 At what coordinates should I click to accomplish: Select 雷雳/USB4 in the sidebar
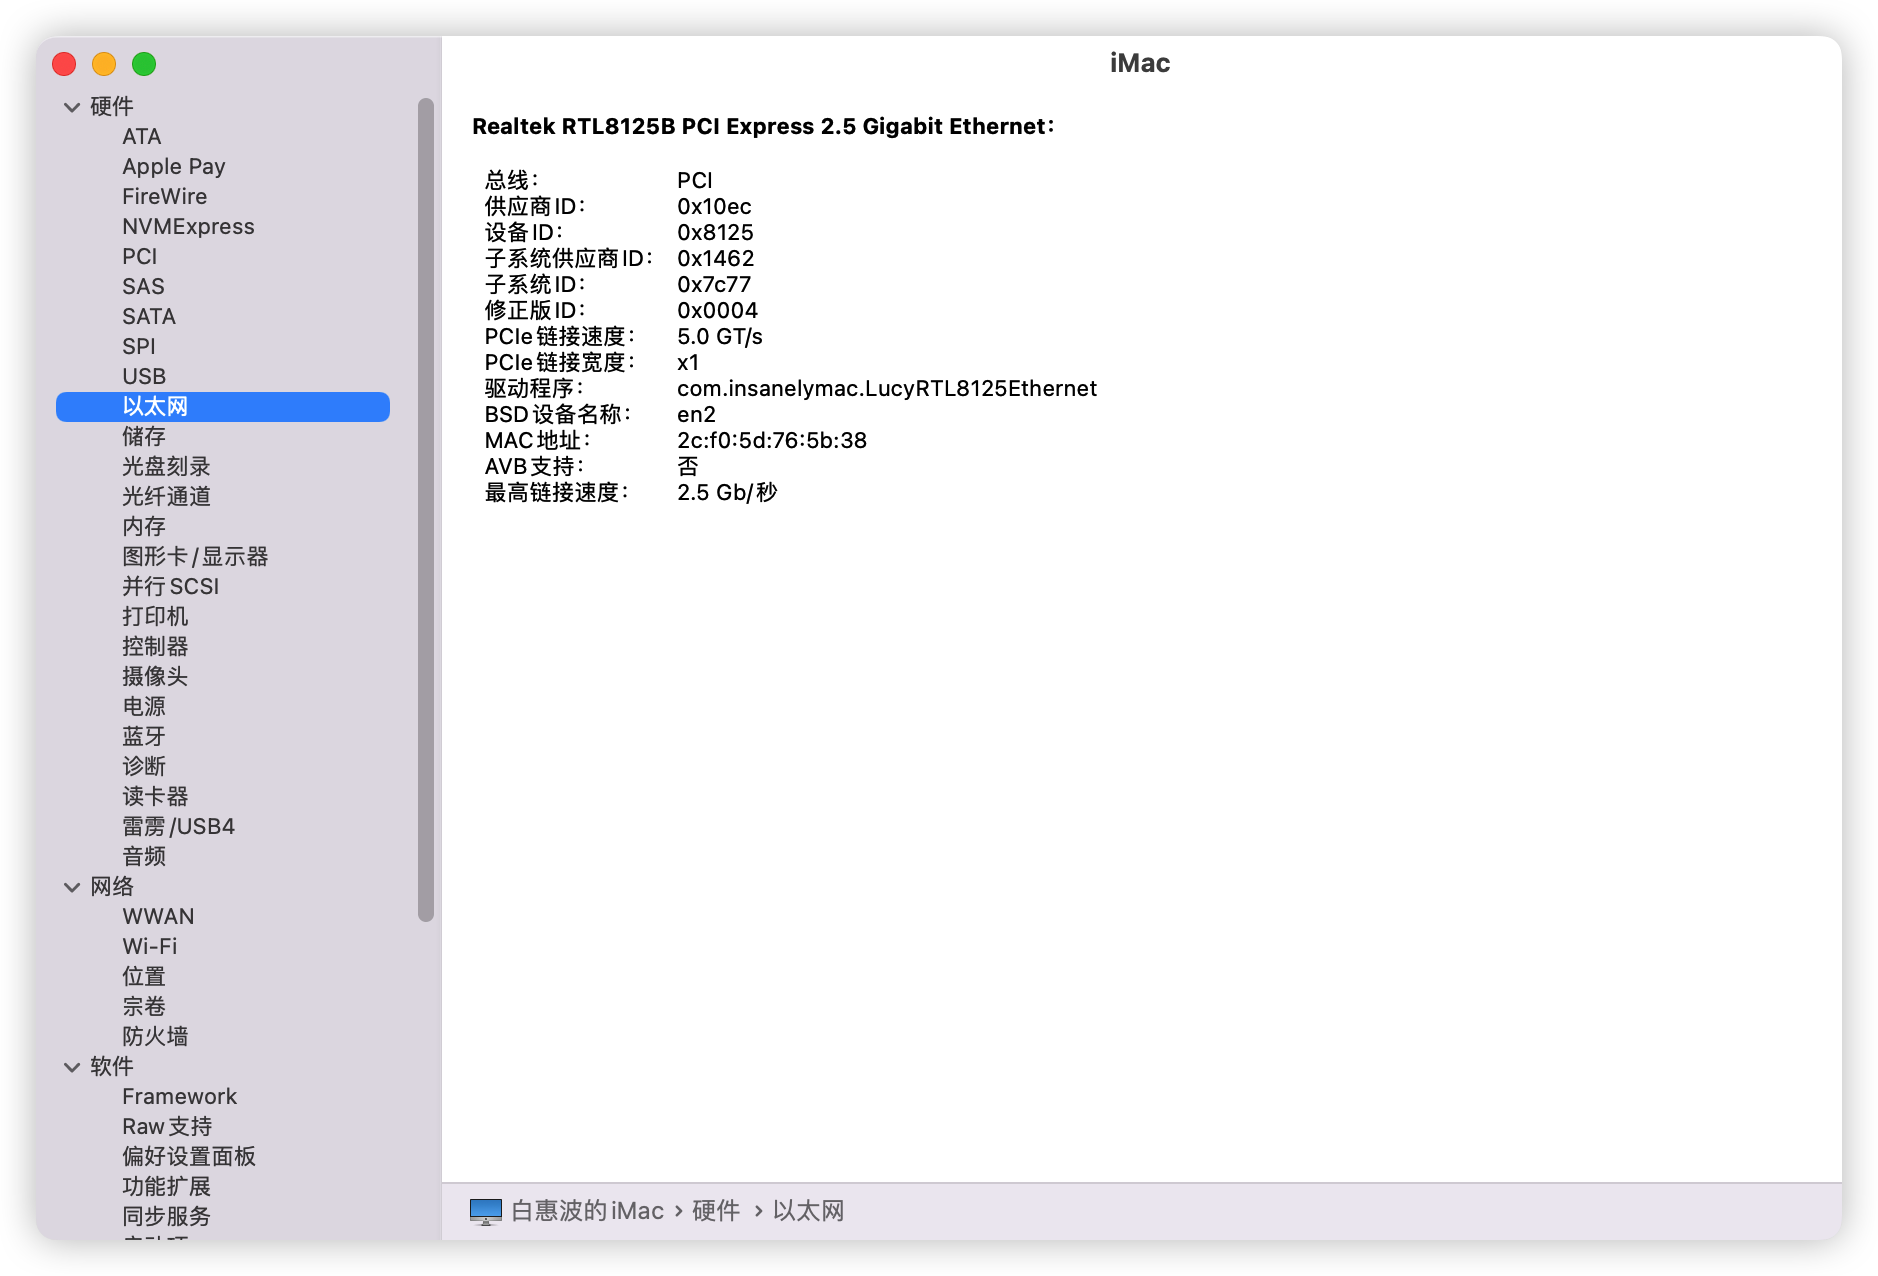(179, 827)
